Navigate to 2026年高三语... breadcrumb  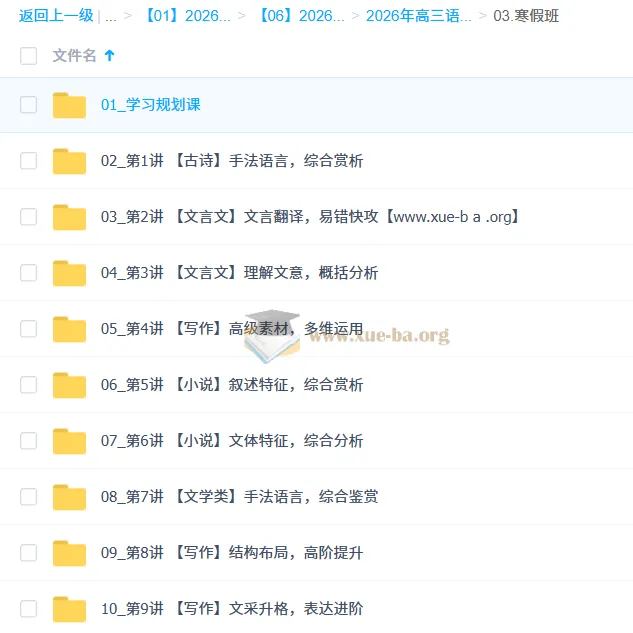coord(419,16)
